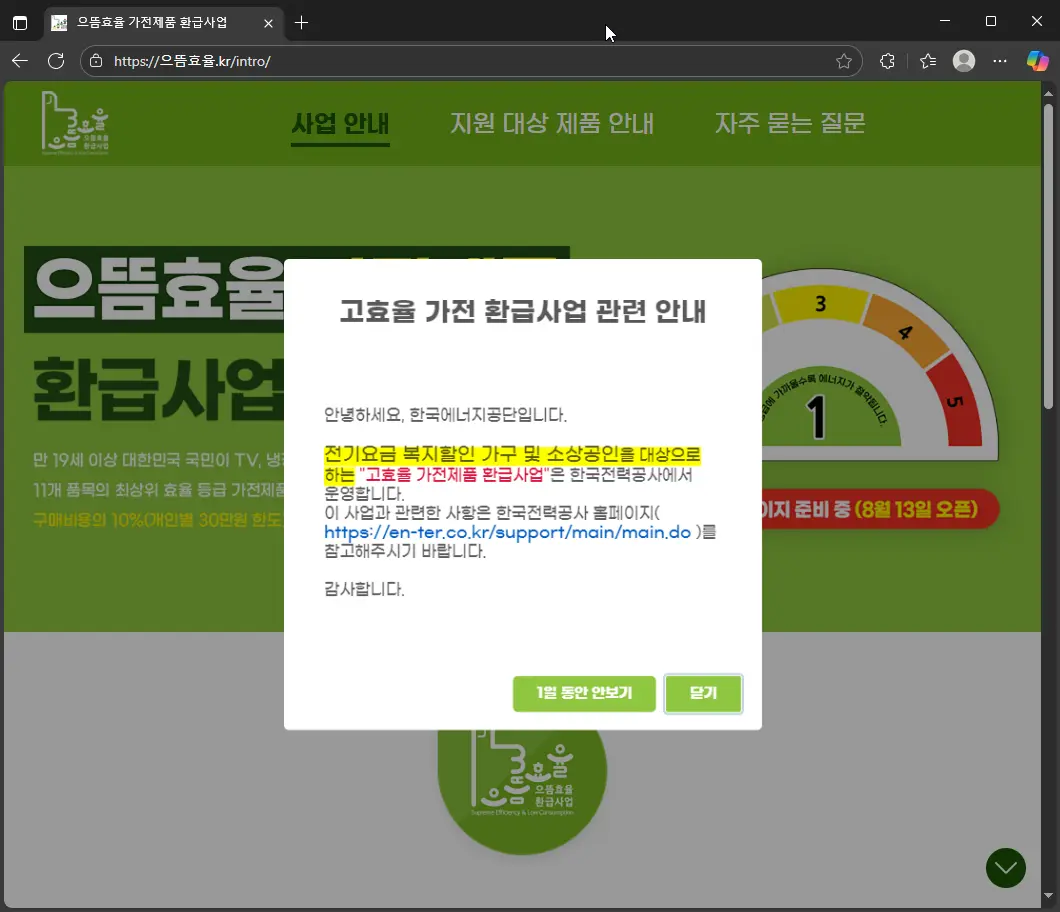Open the tab actions menu top-left
This screenshot has height=912, width=1060.
[20, 21]
